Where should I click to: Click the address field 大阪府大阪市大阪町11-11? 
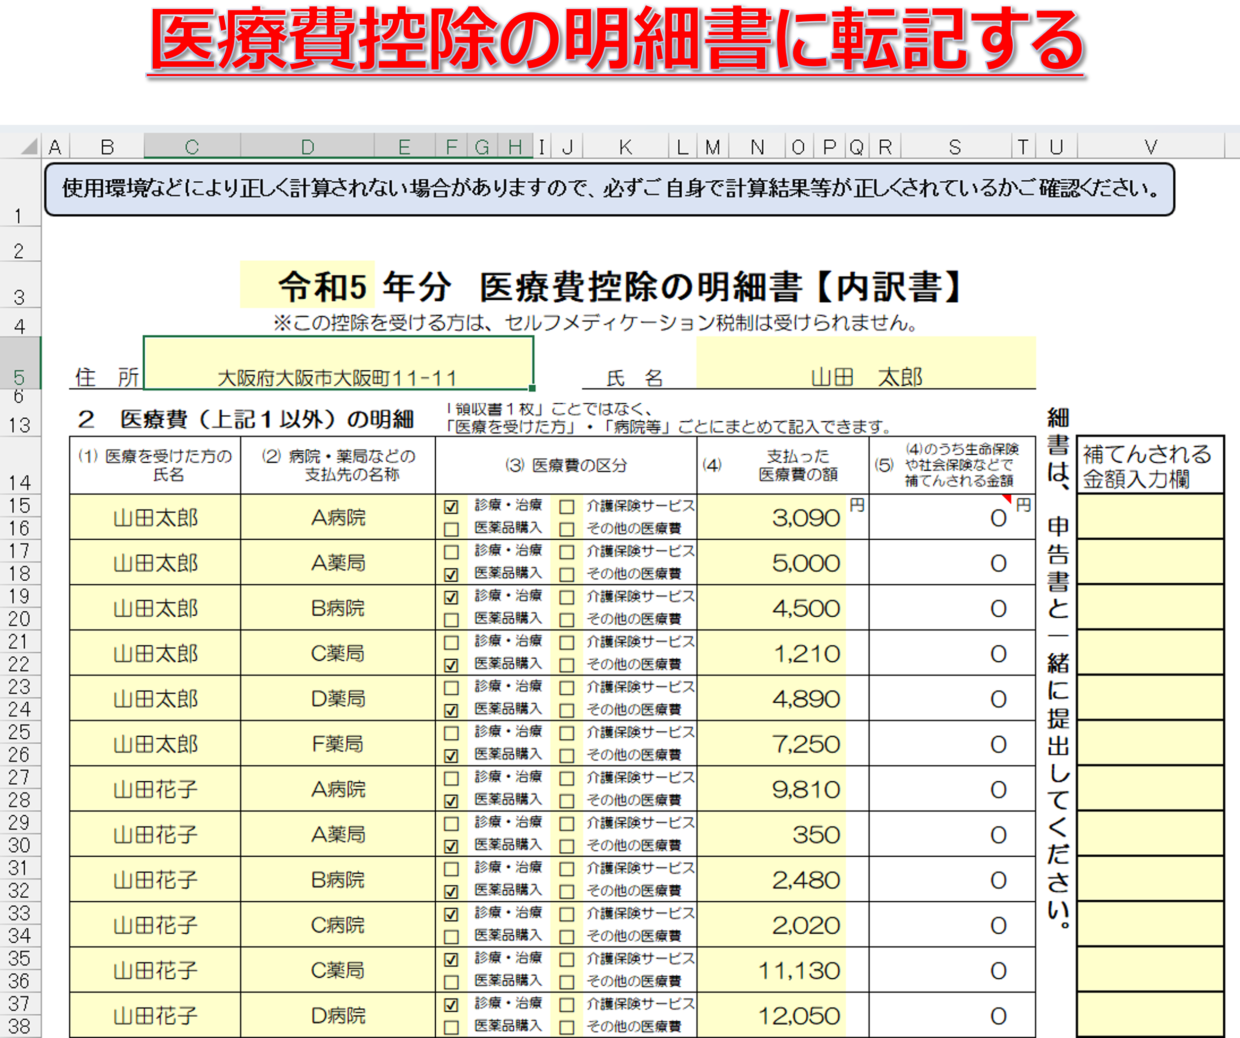point(338,364)
